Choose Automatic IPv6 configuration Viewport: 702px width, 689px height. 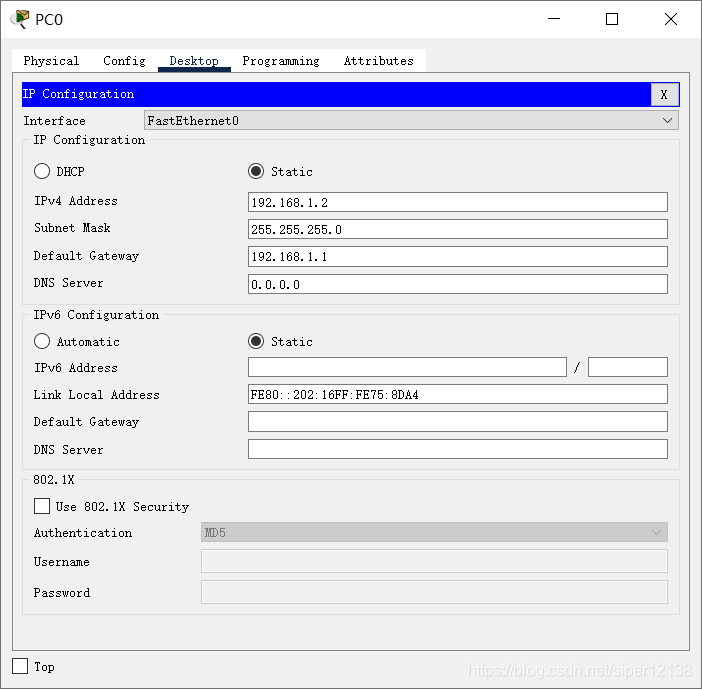(42, 341)
